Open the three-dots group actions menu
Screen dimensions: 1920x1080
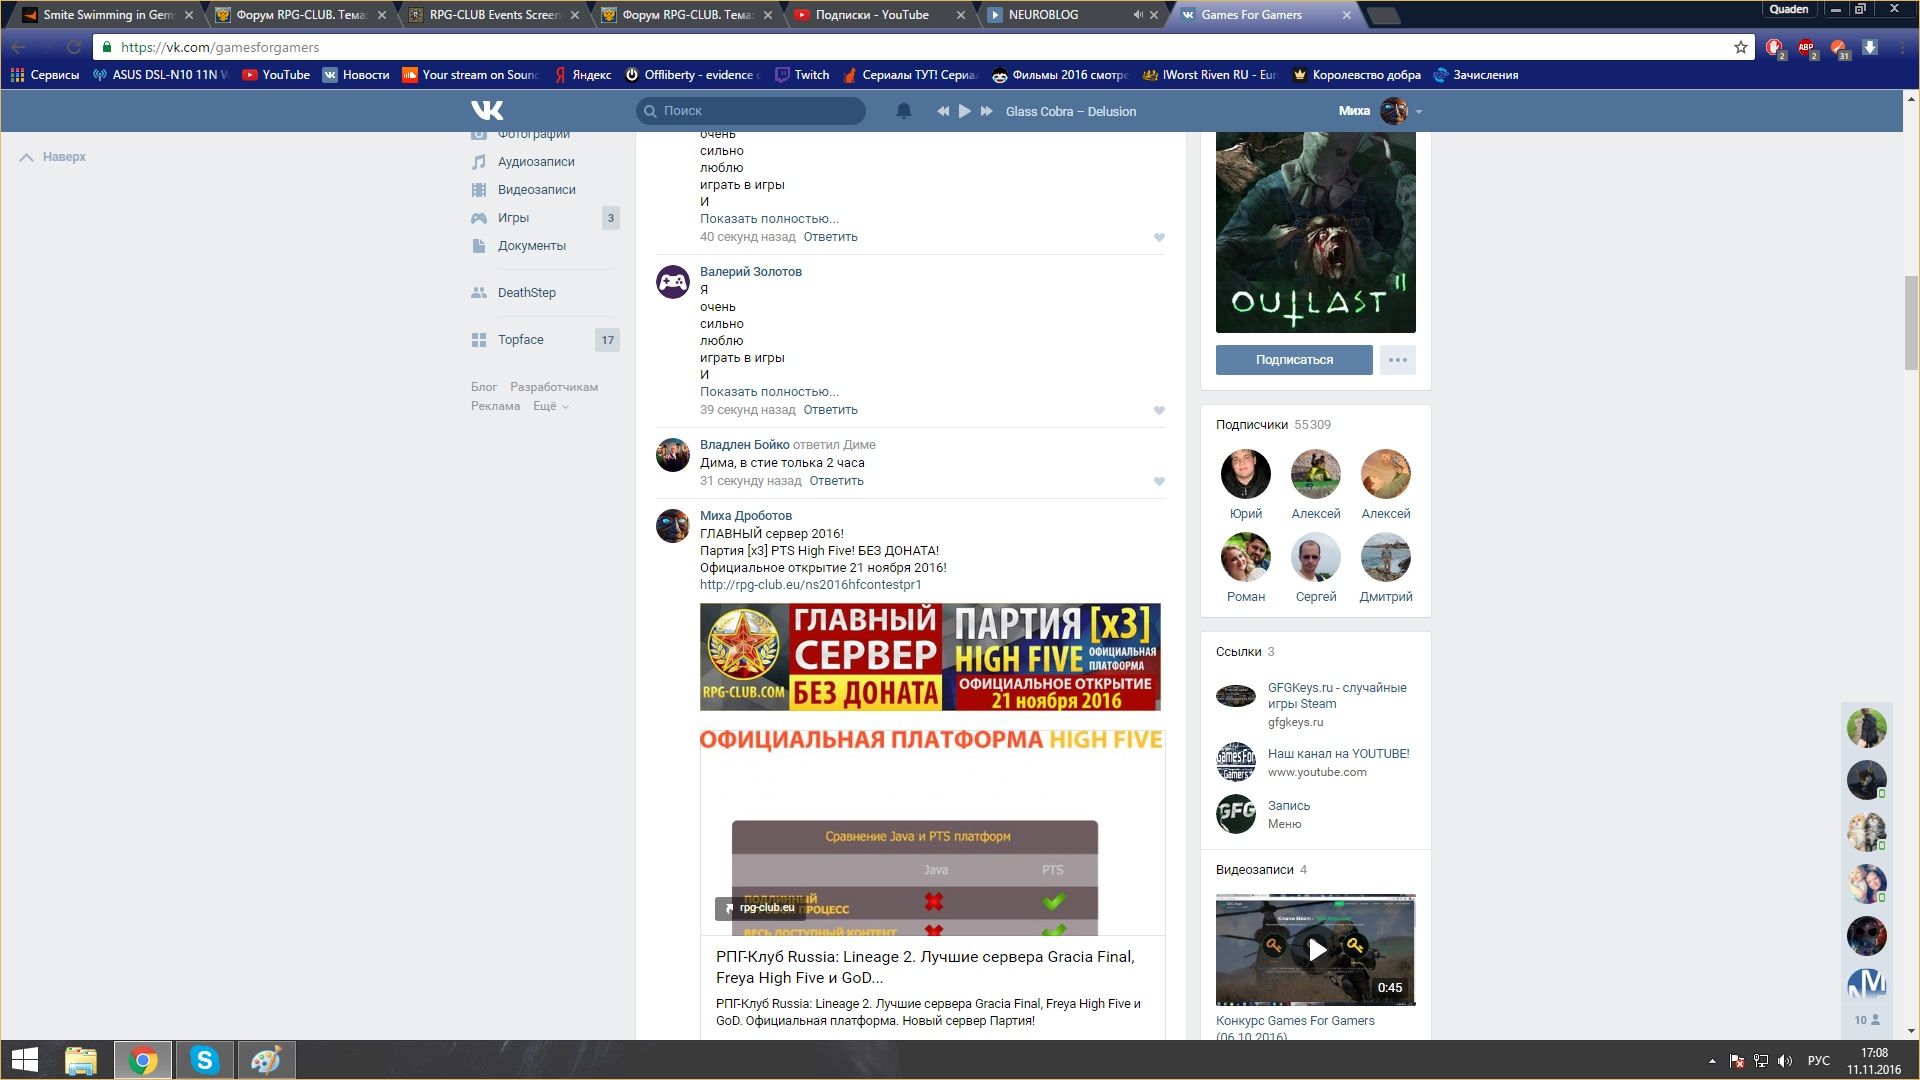point(1397,360)
